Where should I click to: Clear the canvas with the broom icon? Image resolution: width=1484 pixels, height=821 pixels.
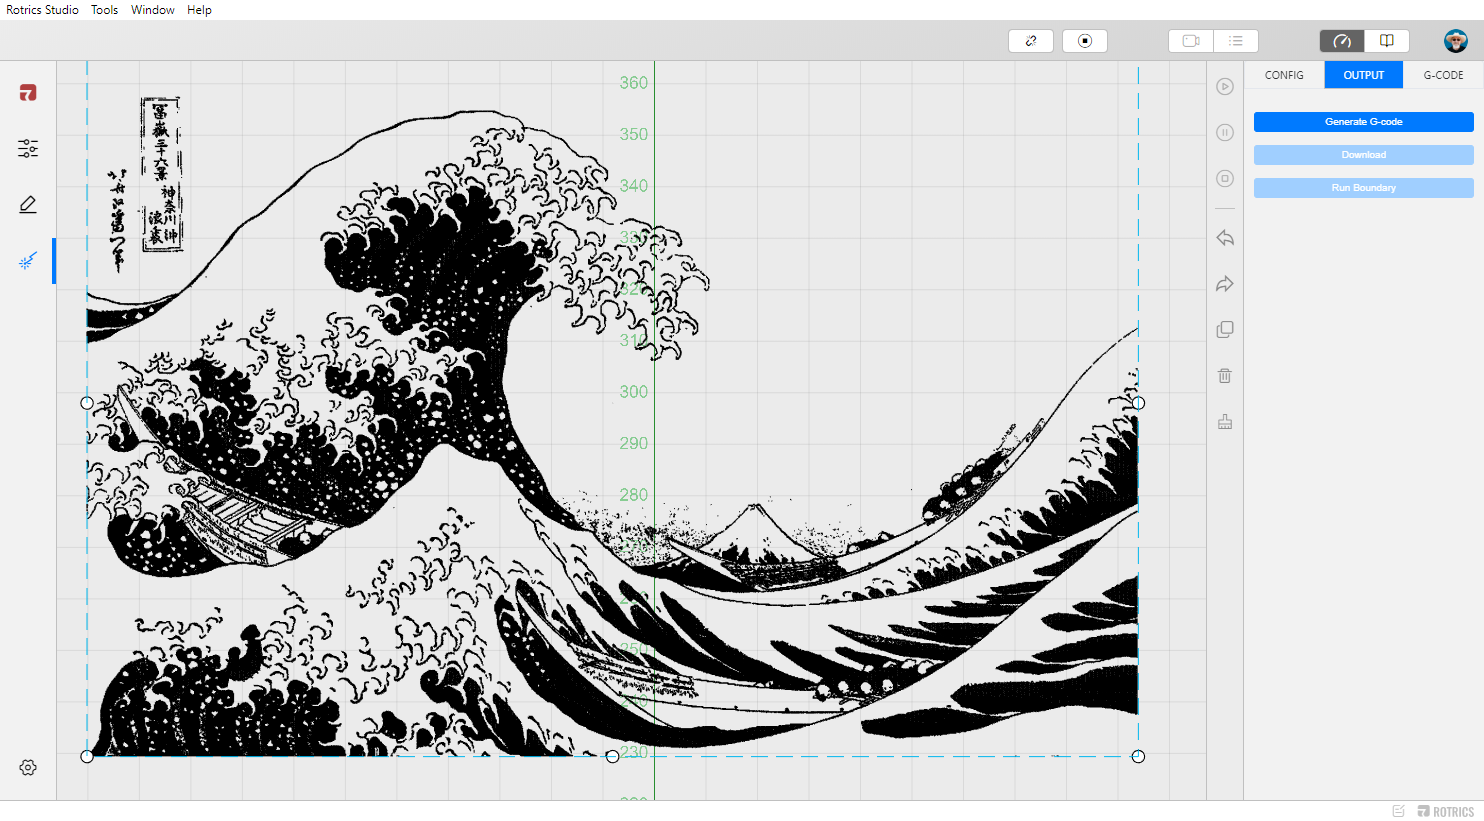coord(1225,422)
